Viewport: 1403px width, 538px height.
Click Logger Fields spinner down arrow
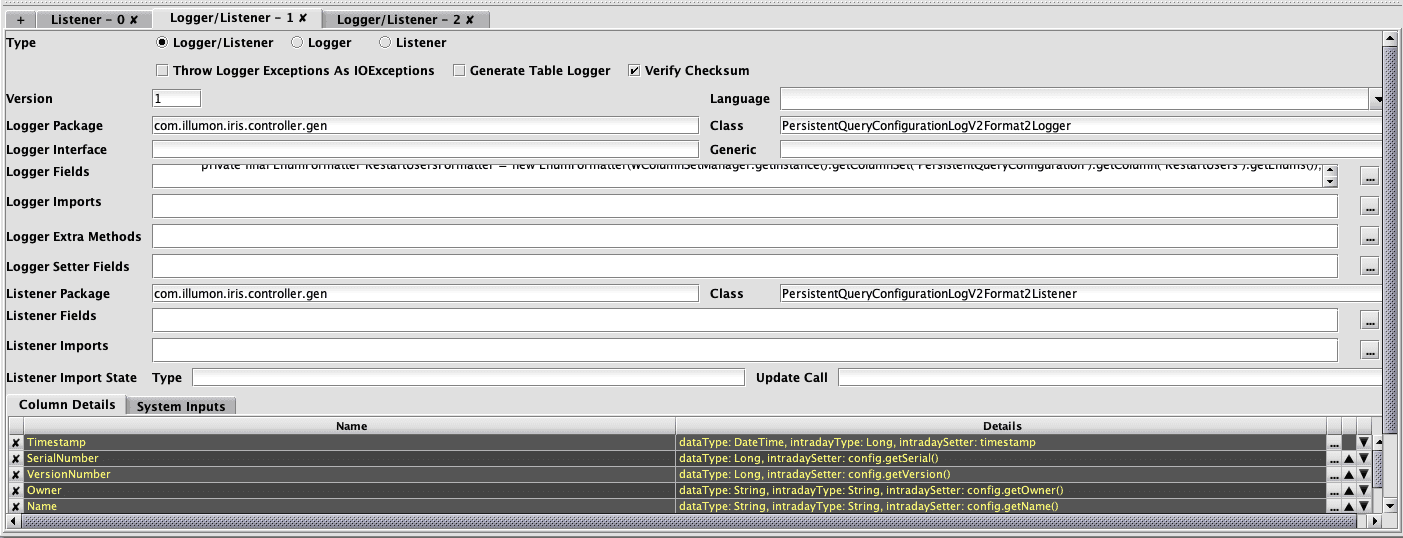(1329, 182)
